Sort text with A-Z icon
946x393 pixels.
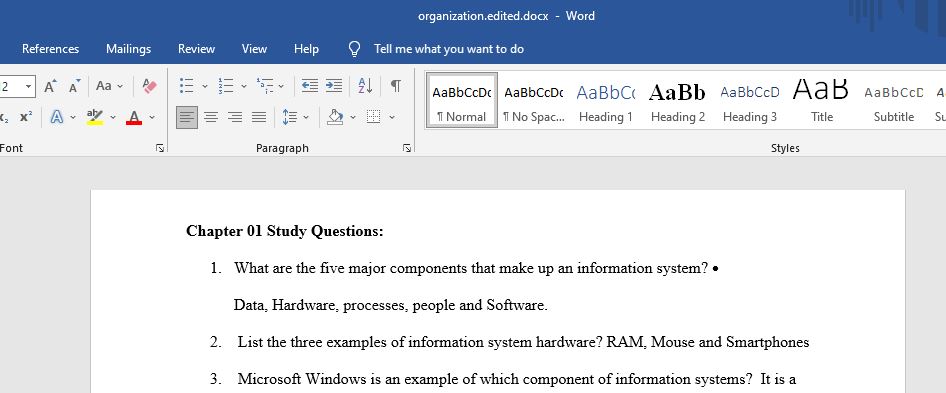click(x=365, y=86)
